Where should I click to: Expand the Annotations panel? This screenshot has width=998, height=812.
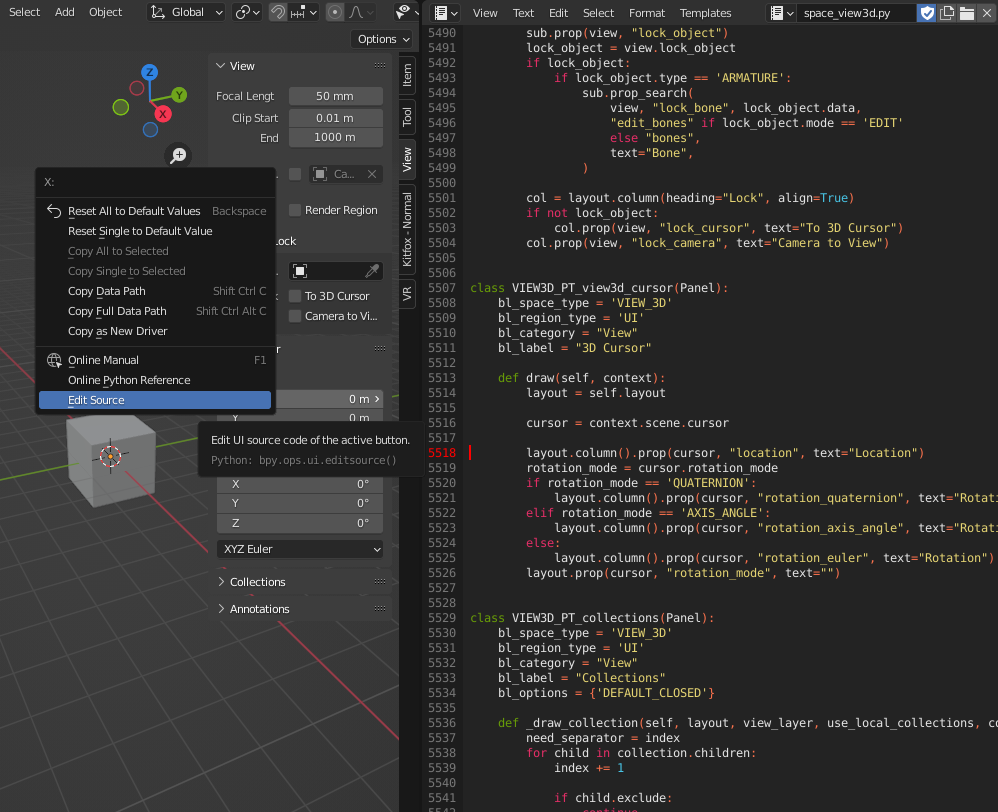tap(221, 608)
